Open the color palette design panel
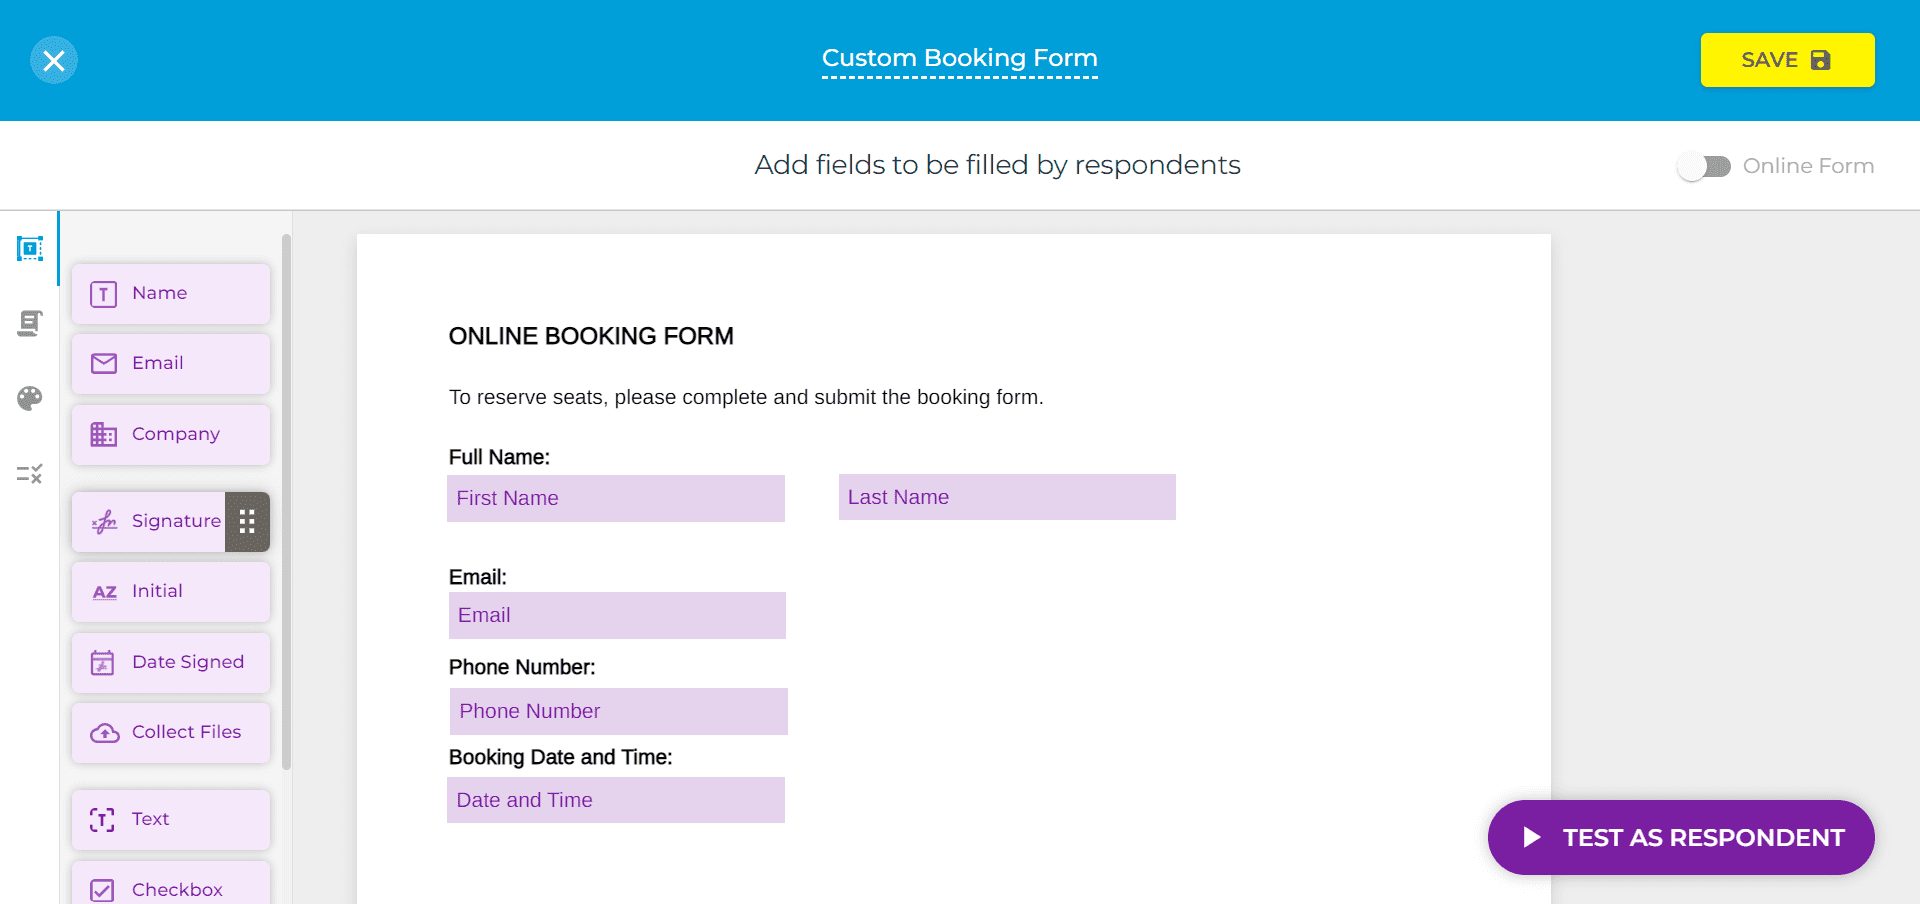The image size is (1920, 904). click(30, 398)
